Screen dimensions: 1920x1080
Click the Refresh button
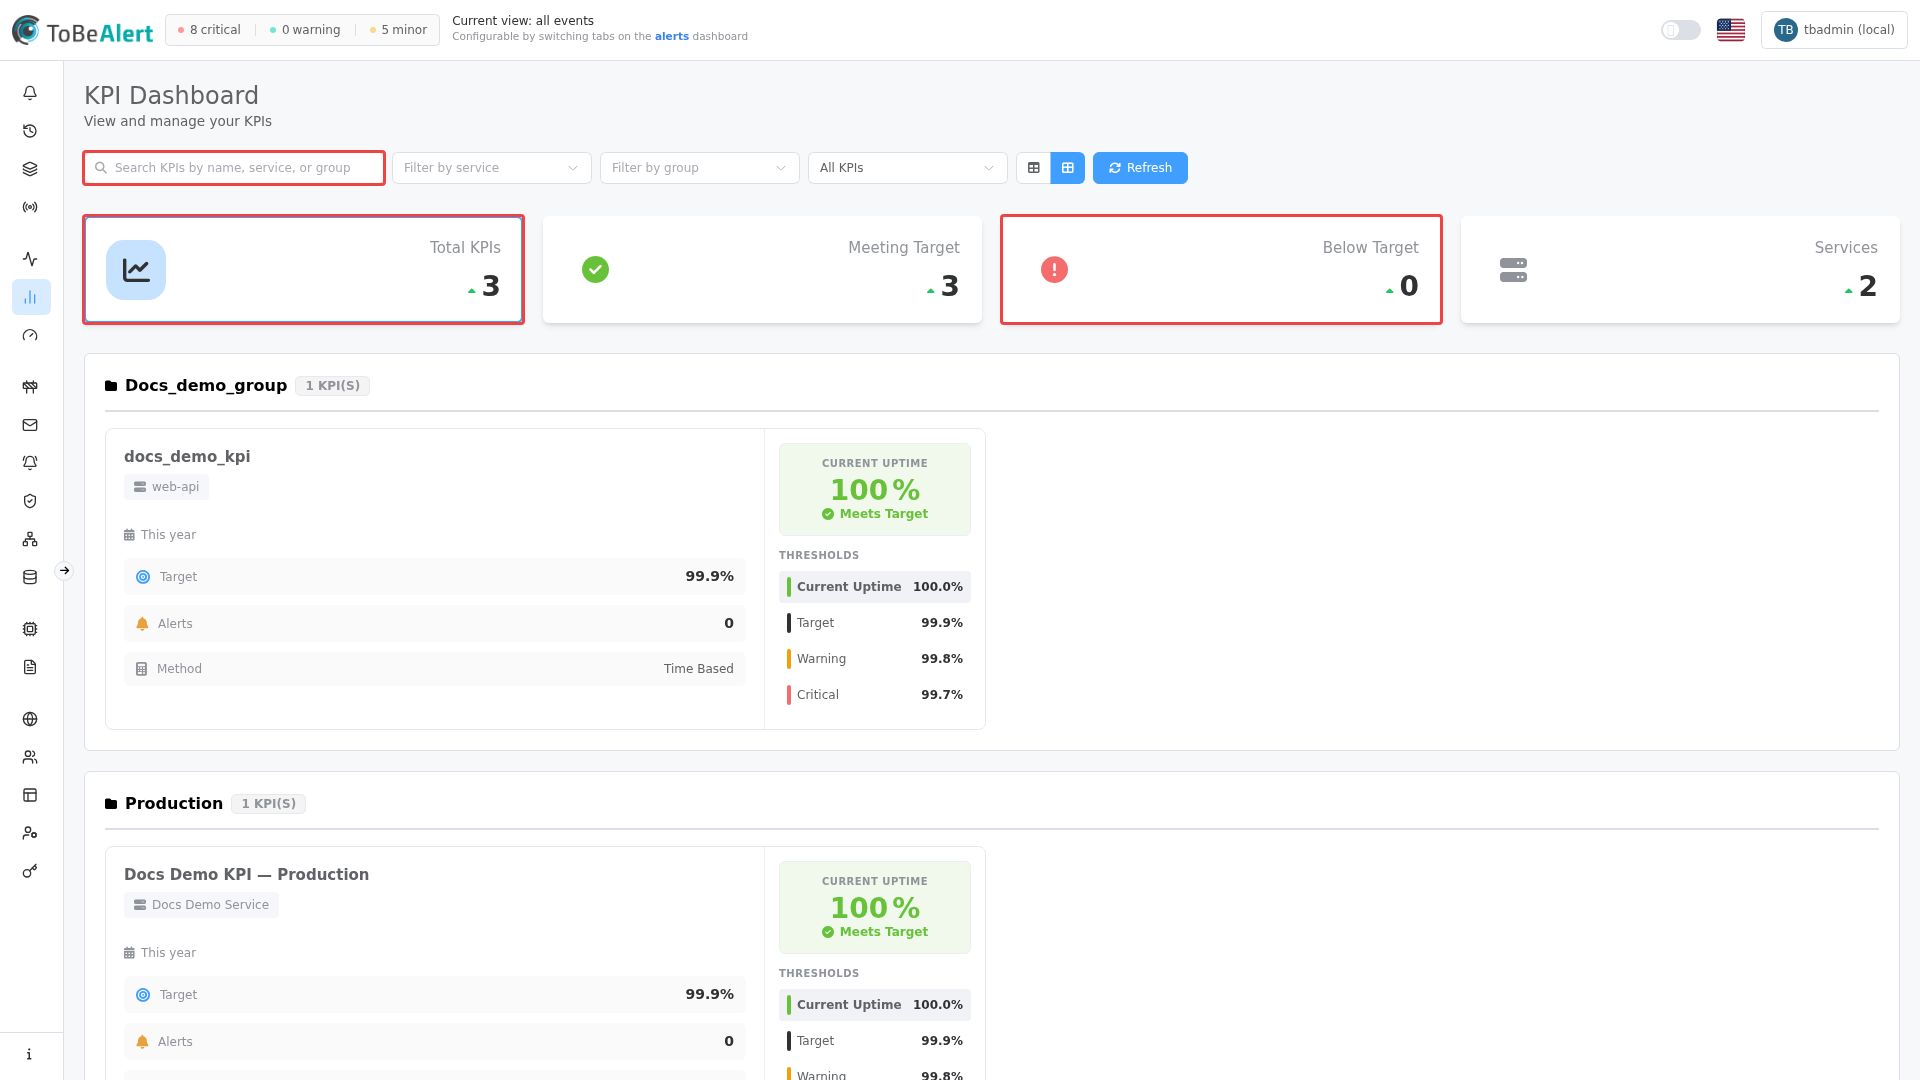pyautogui.click(x=1140, y=168)
